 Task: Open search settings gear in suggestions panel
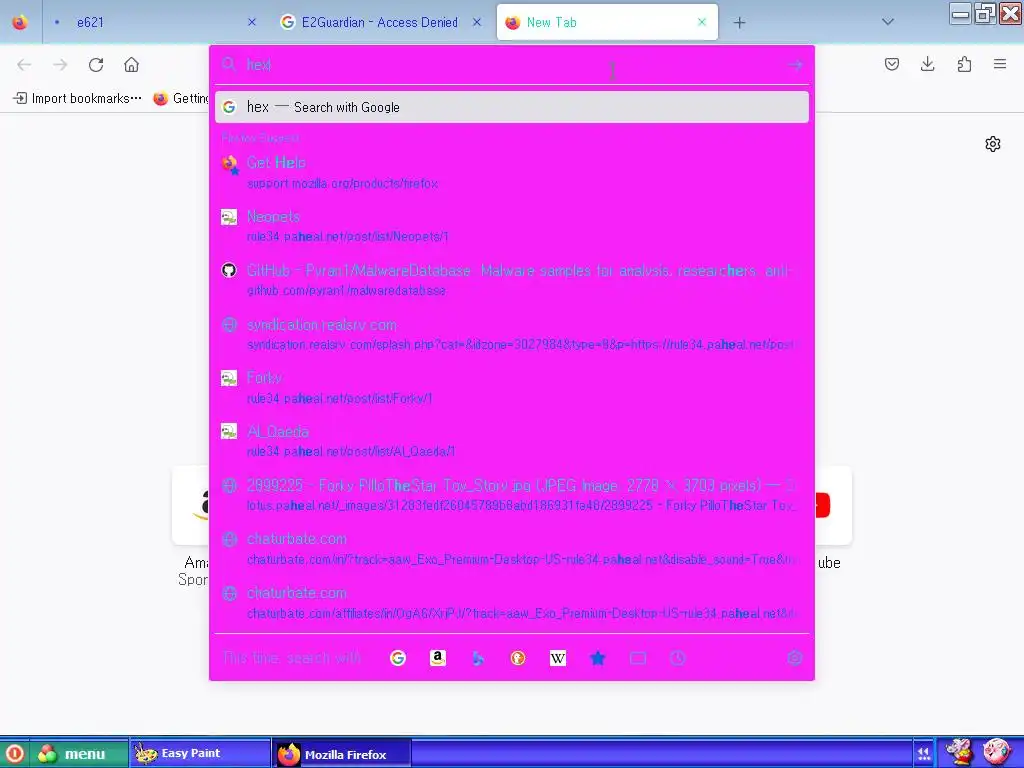tap(795, 658)
